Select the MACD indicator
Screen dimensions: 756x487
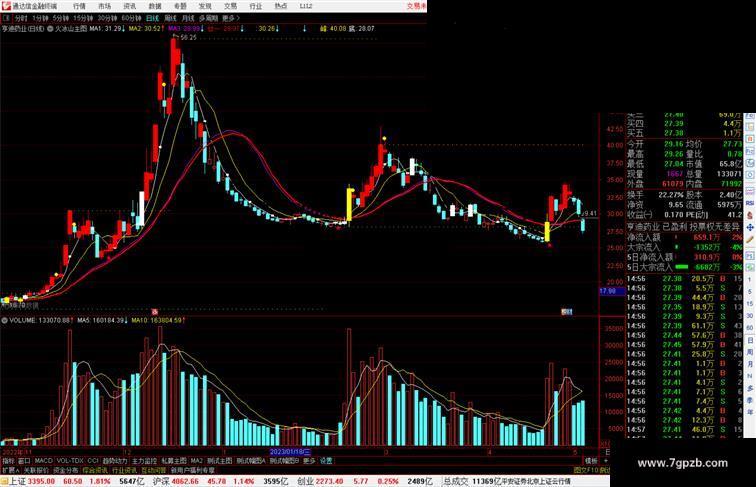[x=43, y=461]
